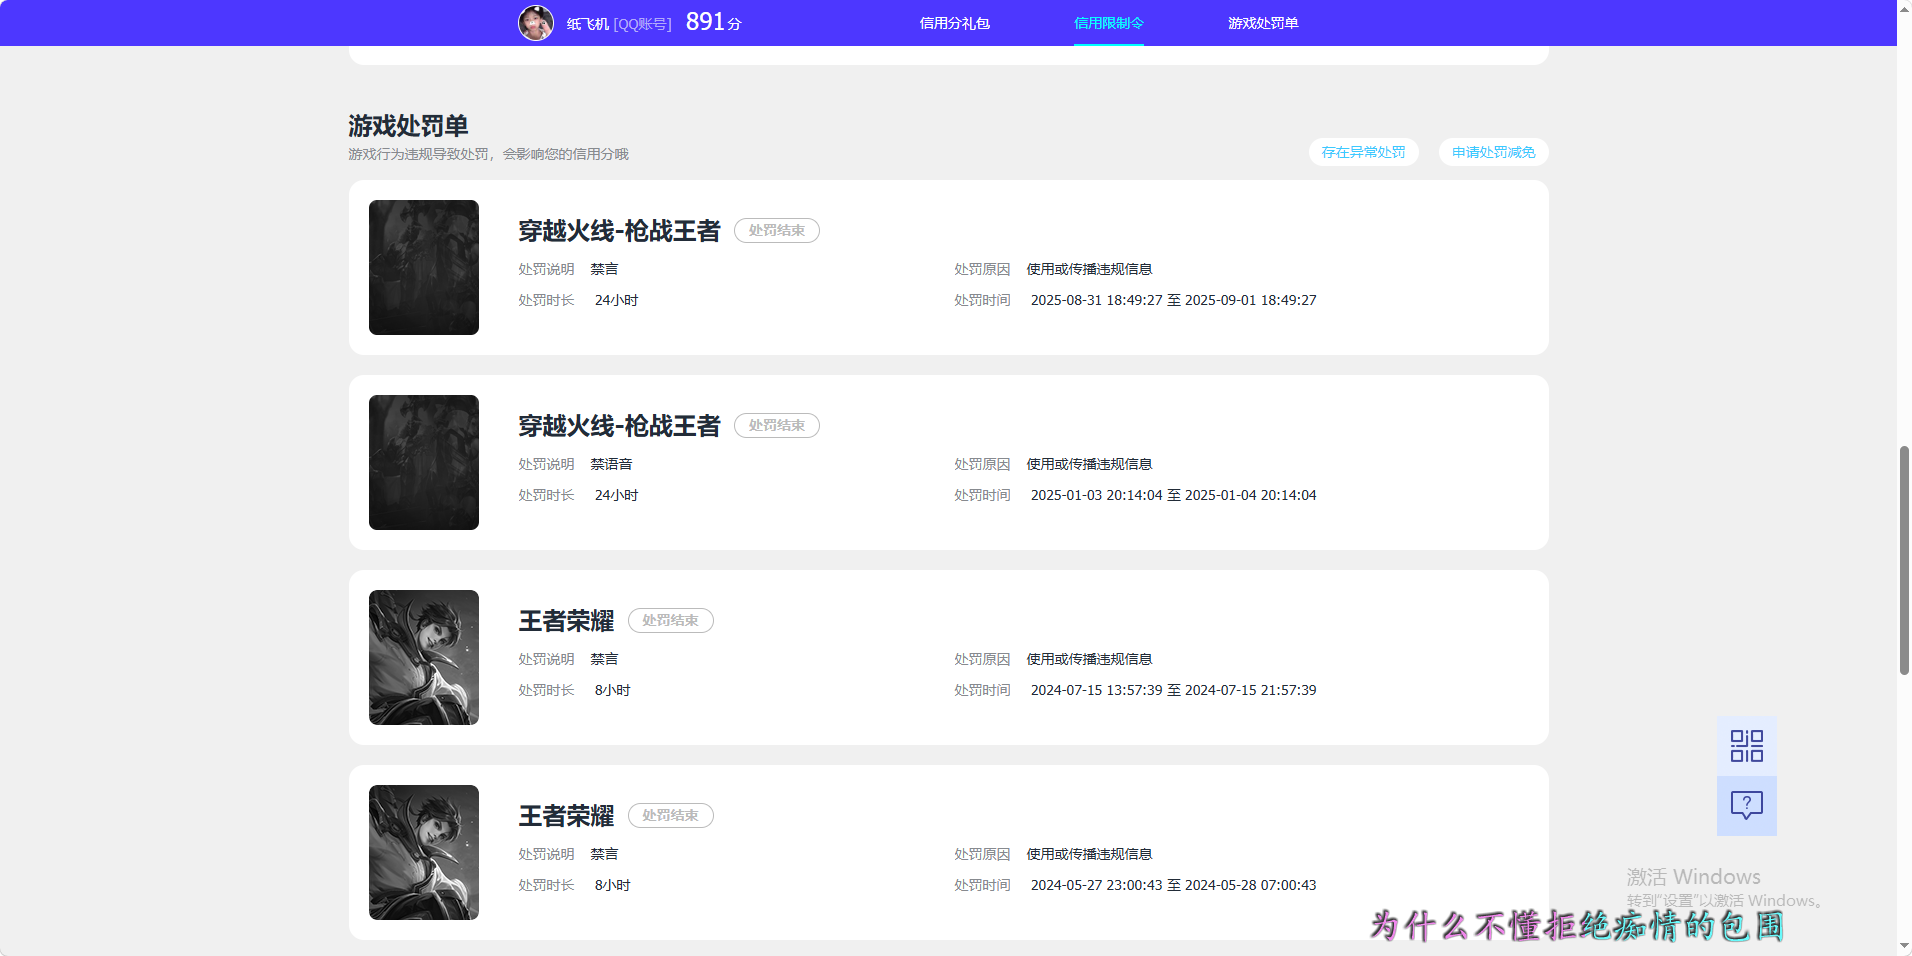Click the user avatar in the header
Screen dimensions: 1912x956
coord(535,22)
